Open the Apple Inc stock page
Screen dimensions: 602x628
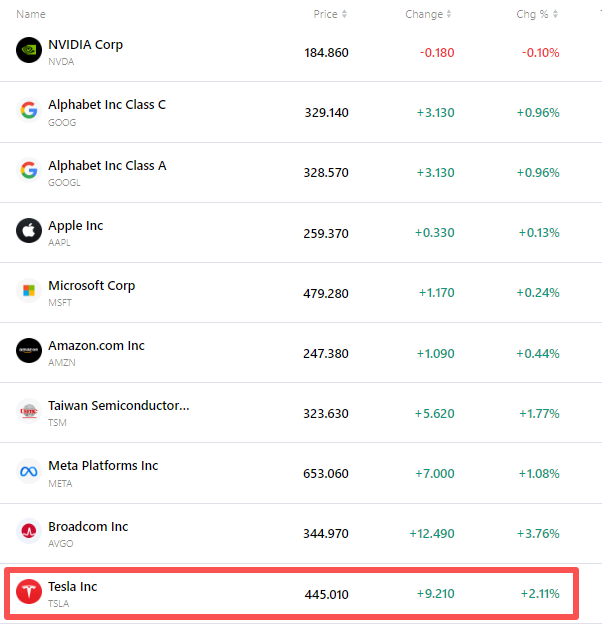coord(76,225)
